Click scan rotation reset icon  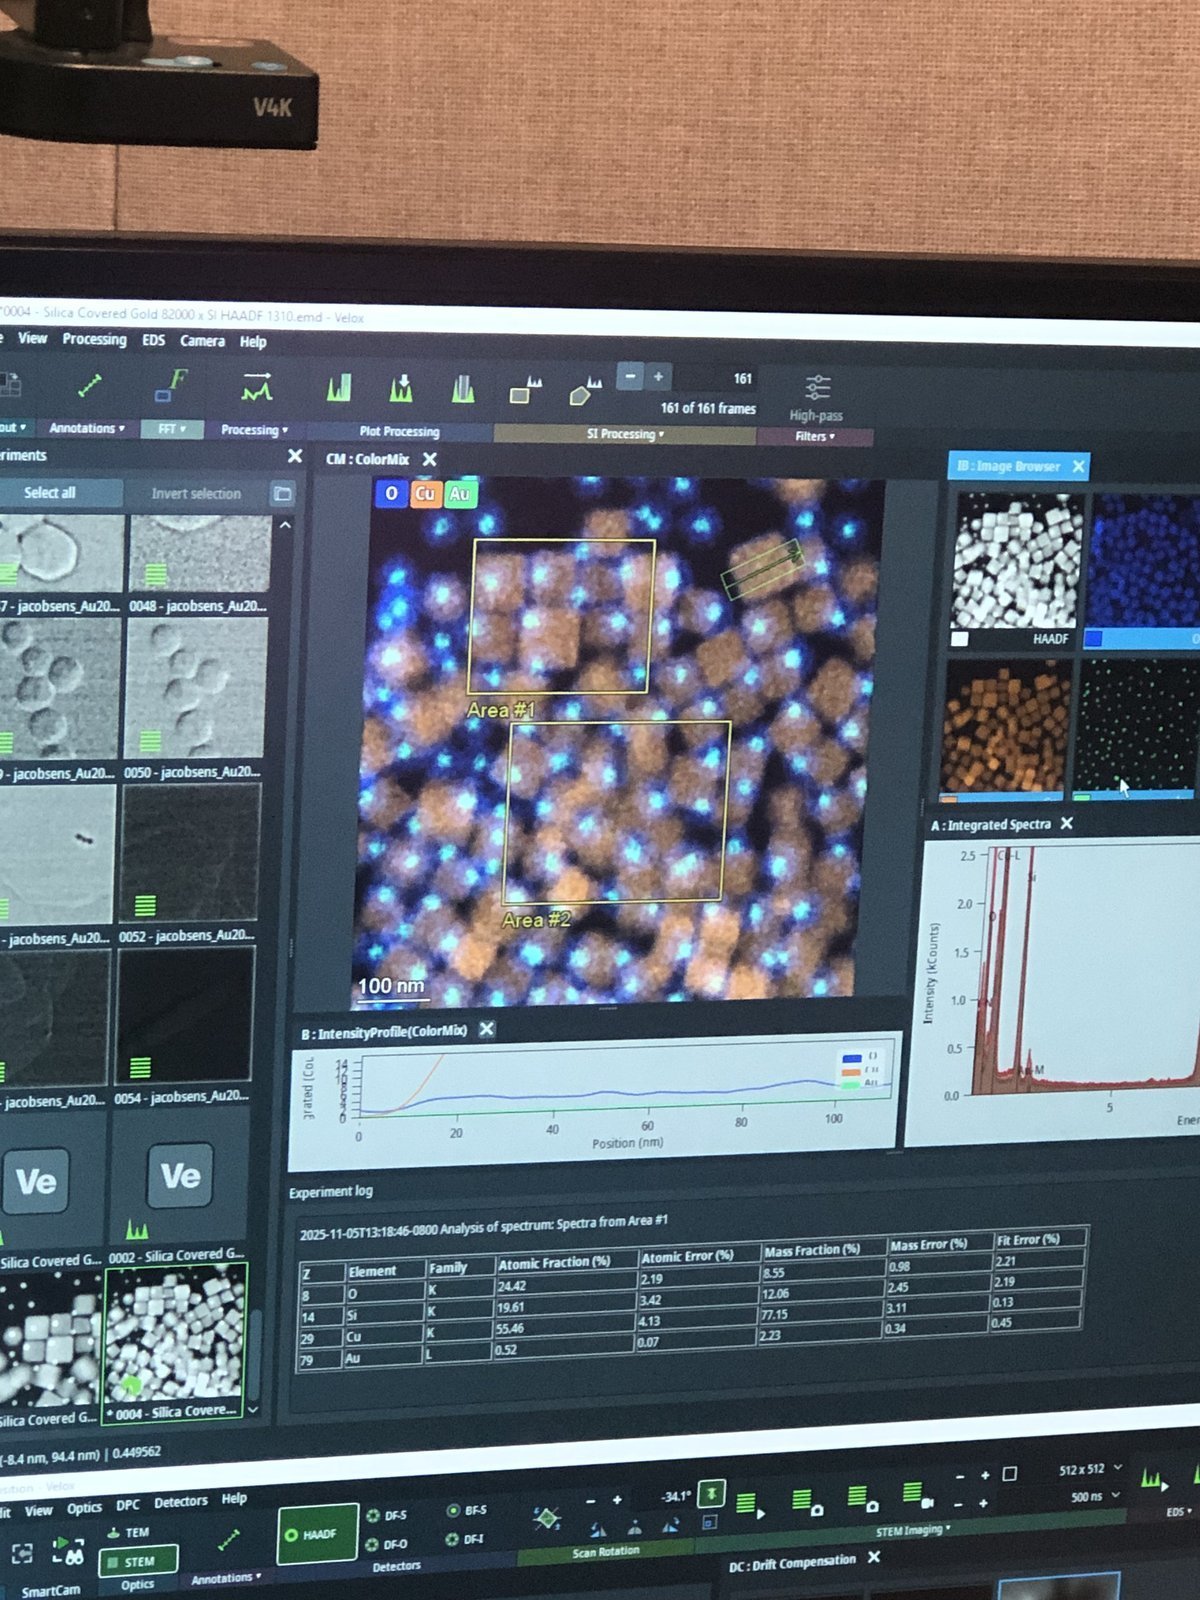coord(546,1519)
